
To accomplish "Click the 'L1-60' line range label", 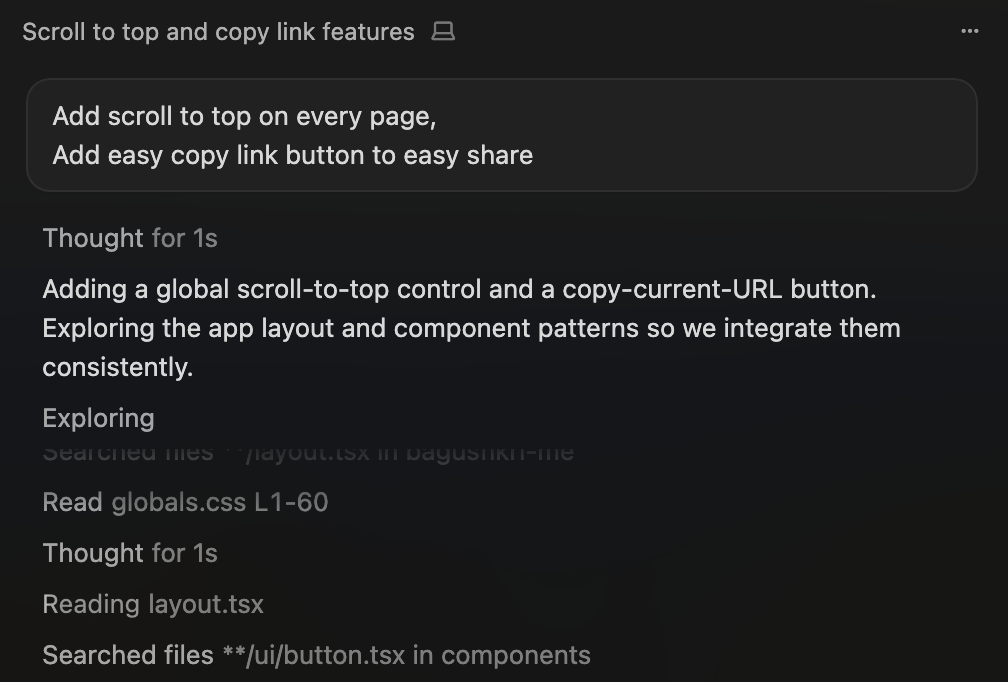I will coord(291,502).
